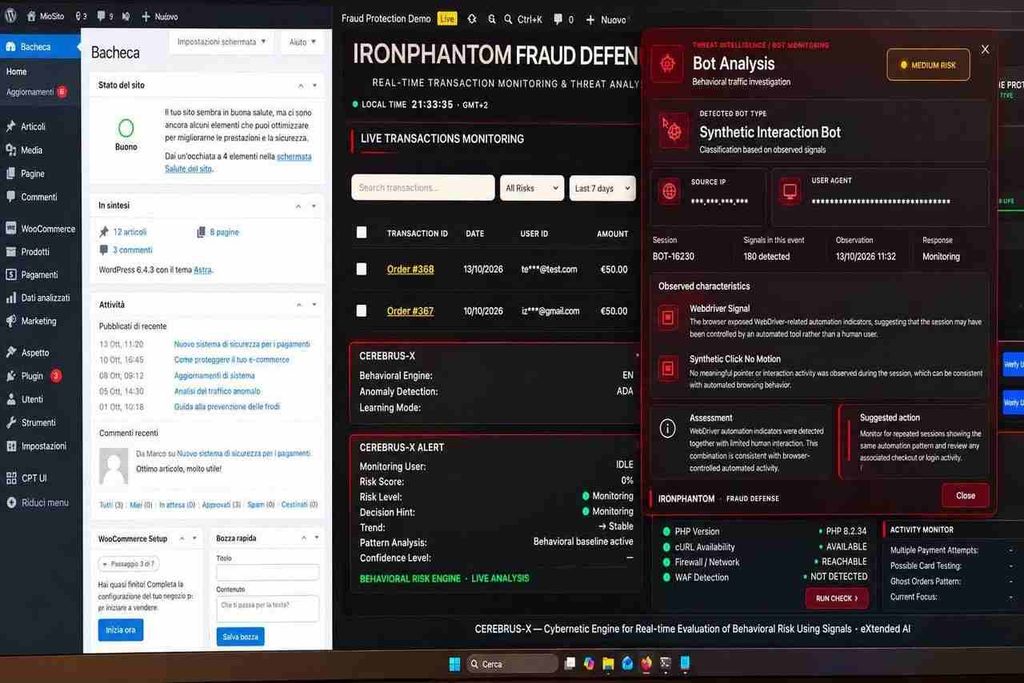Open Strumenti in sidebar
The image size is (1024, 683).
pyautogui.click(x=38, y=422)
